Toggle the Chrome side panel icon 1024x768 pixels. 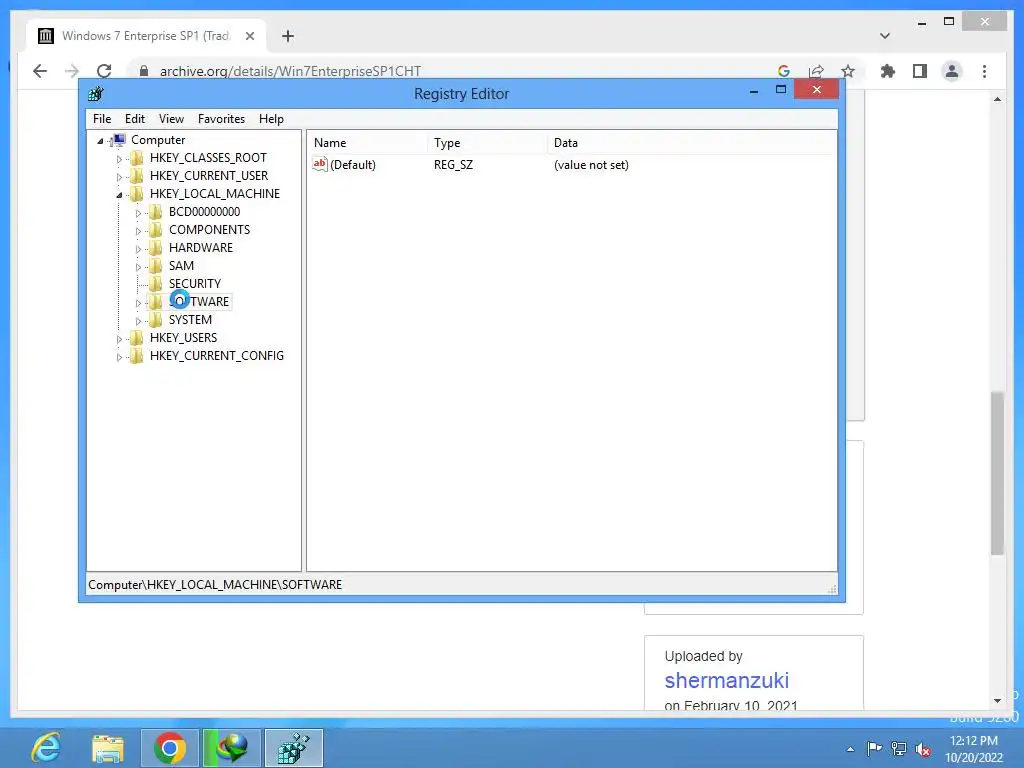pyautogui.click(x=920, y=71)
